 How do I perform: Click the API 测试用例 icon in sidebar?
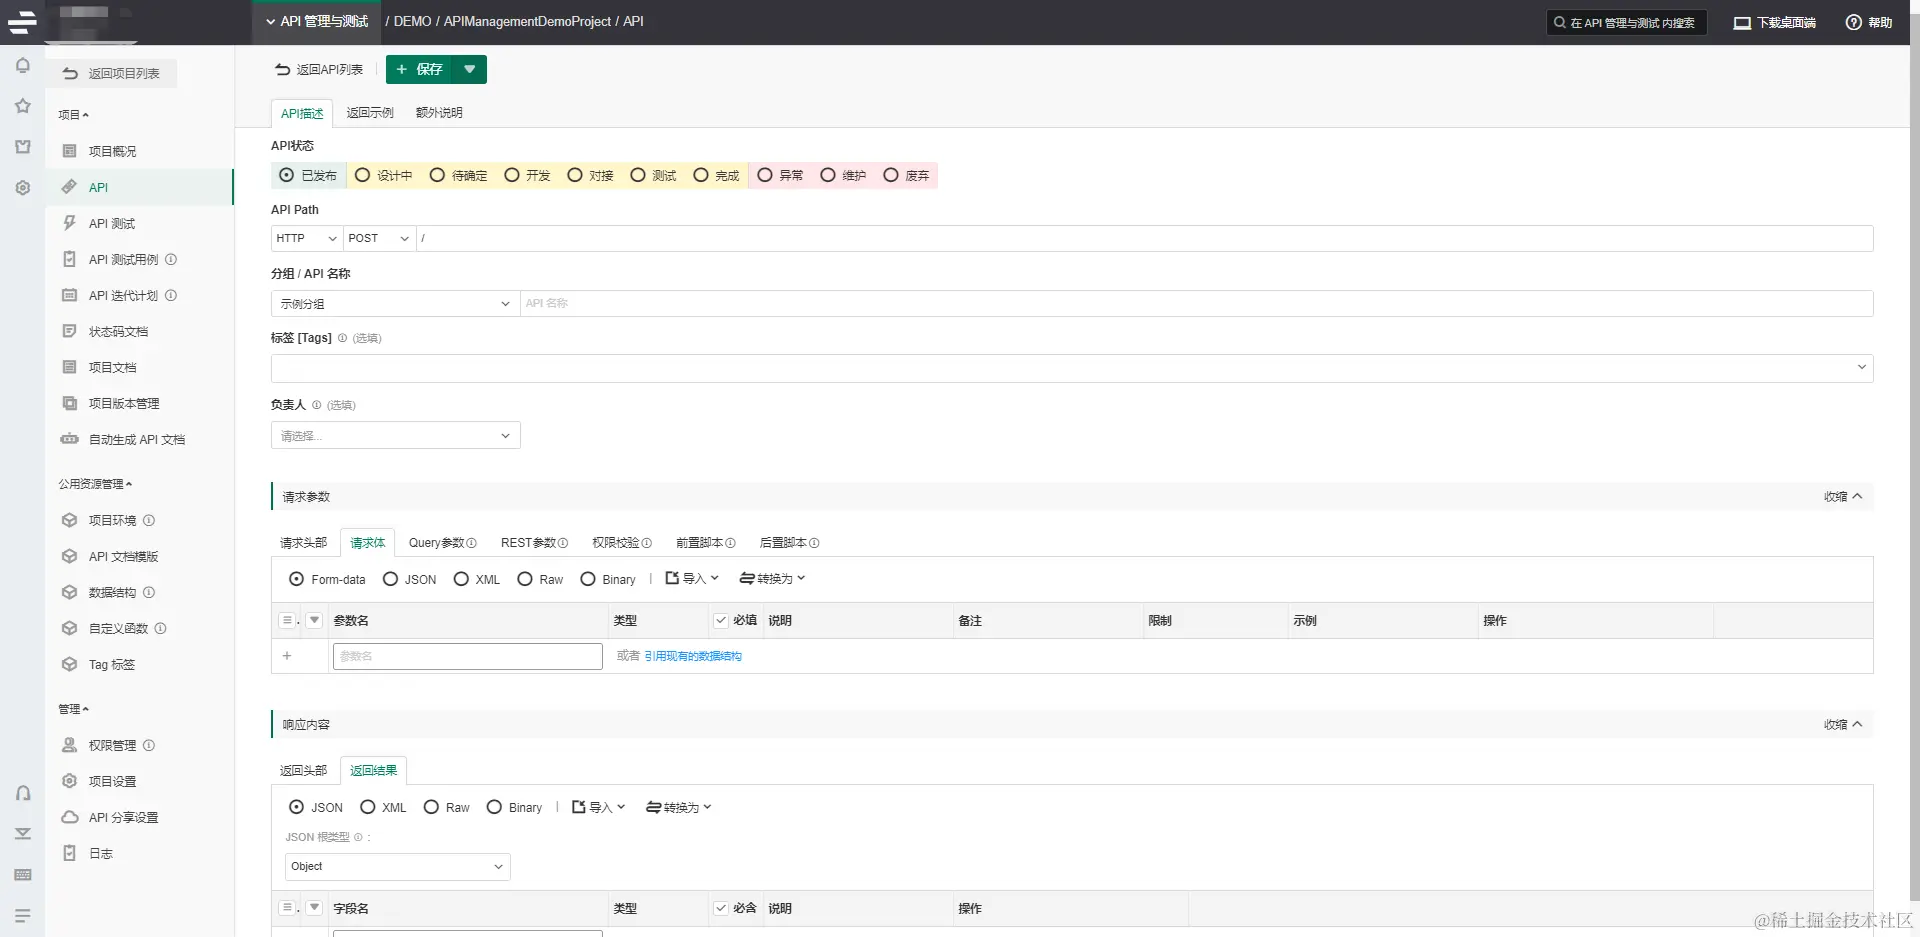pyautogui.click(x=69, y=259)
